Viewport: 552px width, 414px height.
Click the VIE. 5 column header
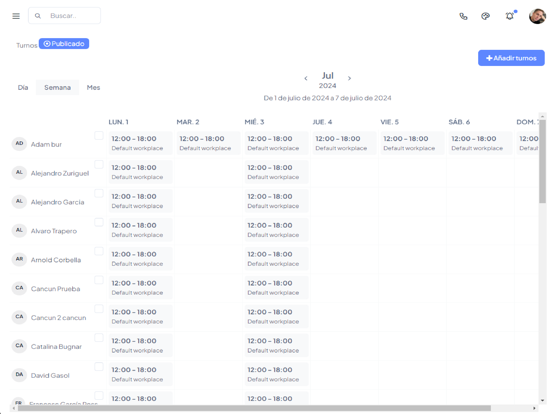(x=389, y=122)
